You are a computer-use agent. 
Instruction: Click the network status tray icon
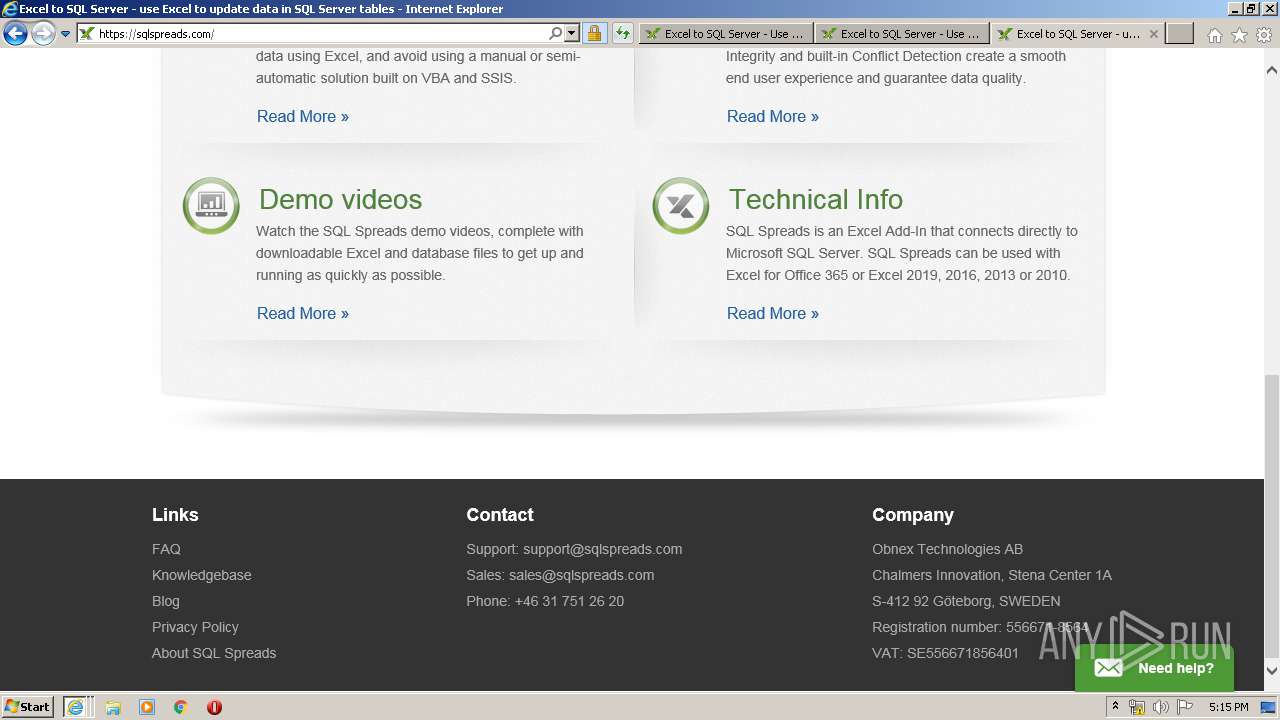coord(1137,707)
